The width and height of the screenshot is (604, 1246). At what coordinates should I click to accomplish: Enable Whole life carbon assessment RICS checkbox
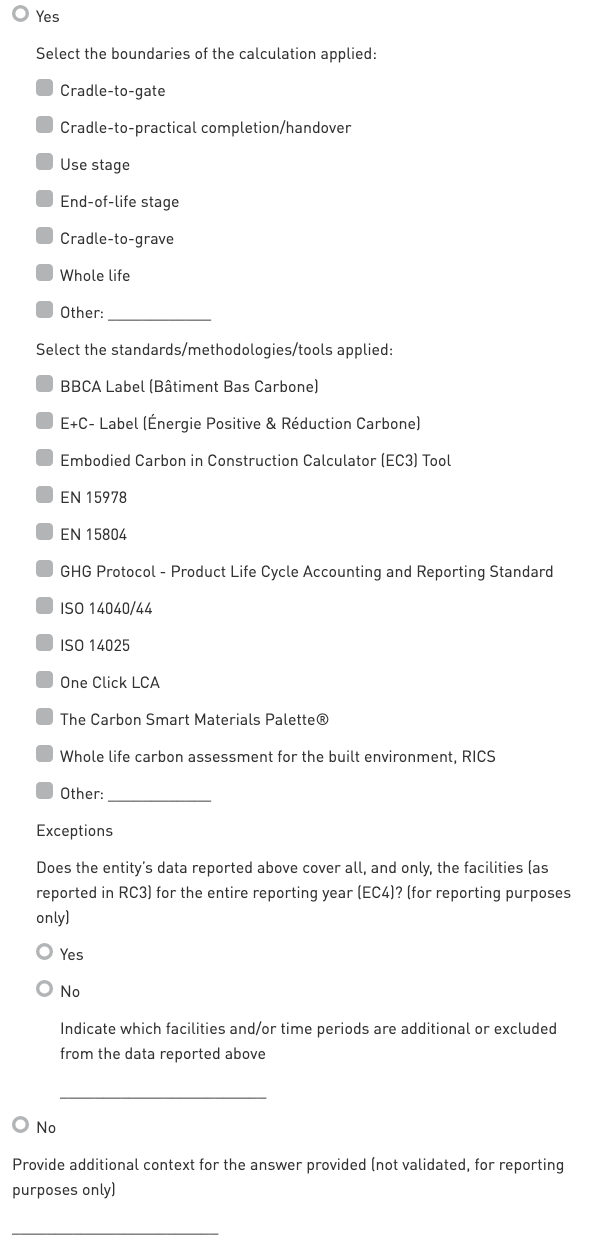coord(44,755)
